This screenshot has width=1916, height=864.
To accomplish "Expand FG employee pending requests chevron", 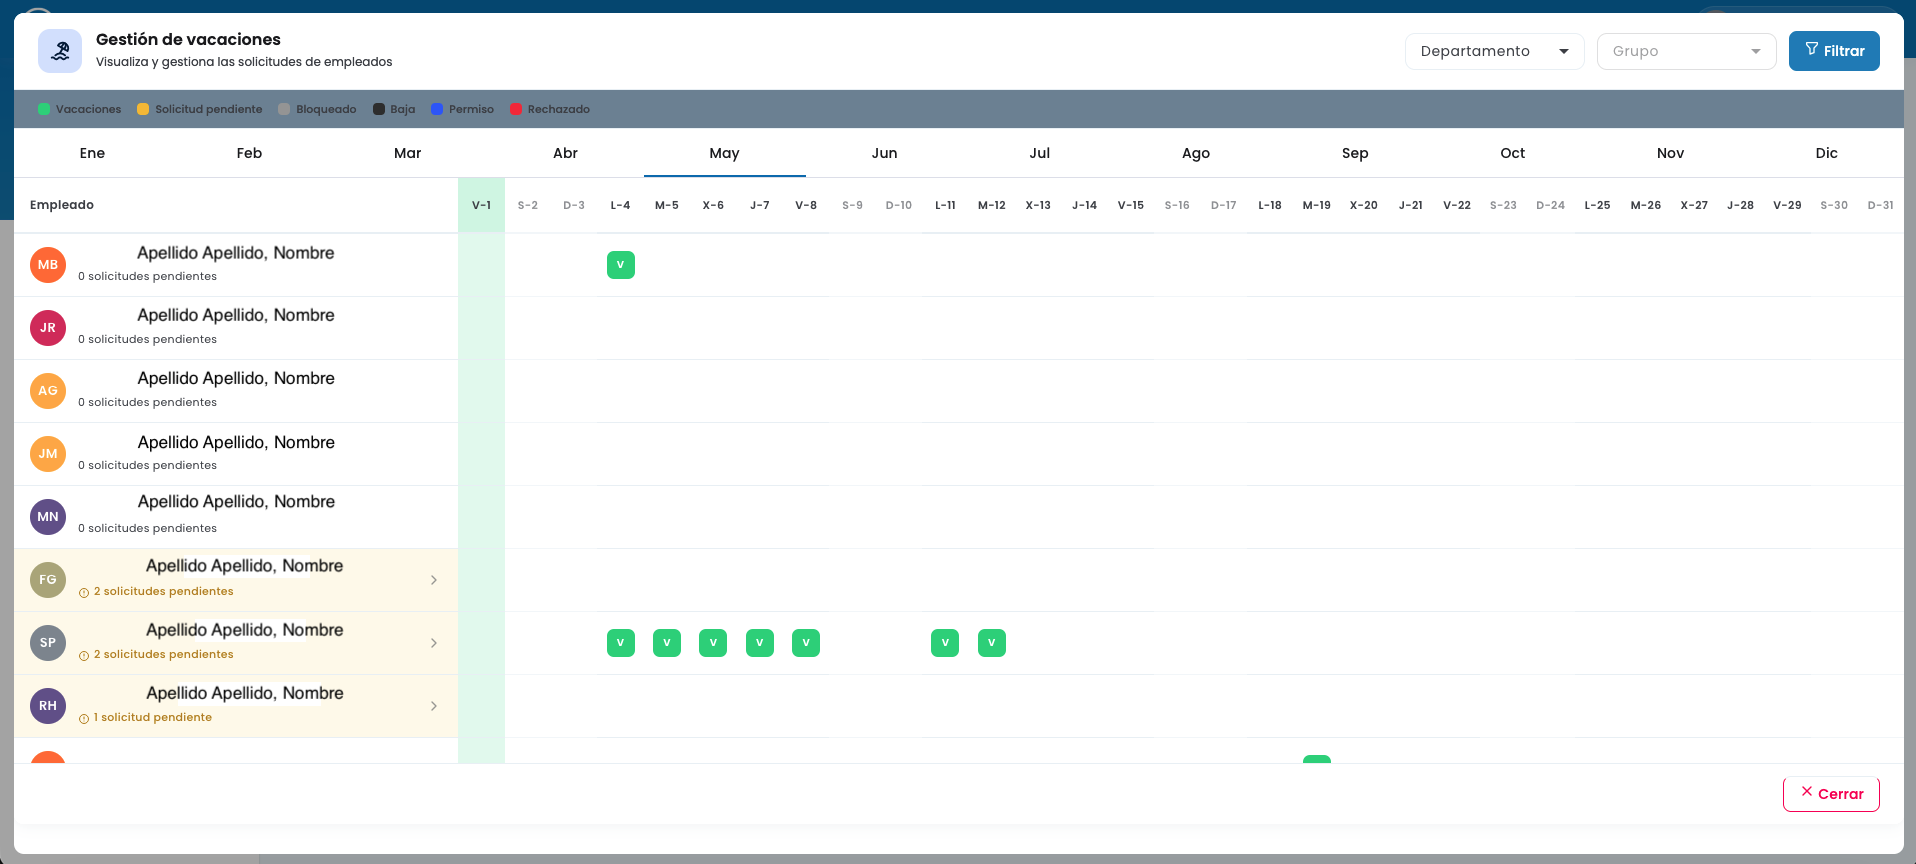I will click(x=434, y=580).
